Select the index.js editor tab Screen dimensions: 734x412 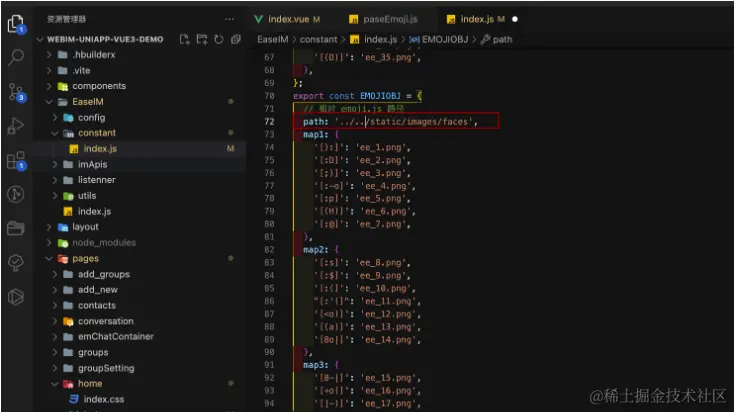coord(477,19)
